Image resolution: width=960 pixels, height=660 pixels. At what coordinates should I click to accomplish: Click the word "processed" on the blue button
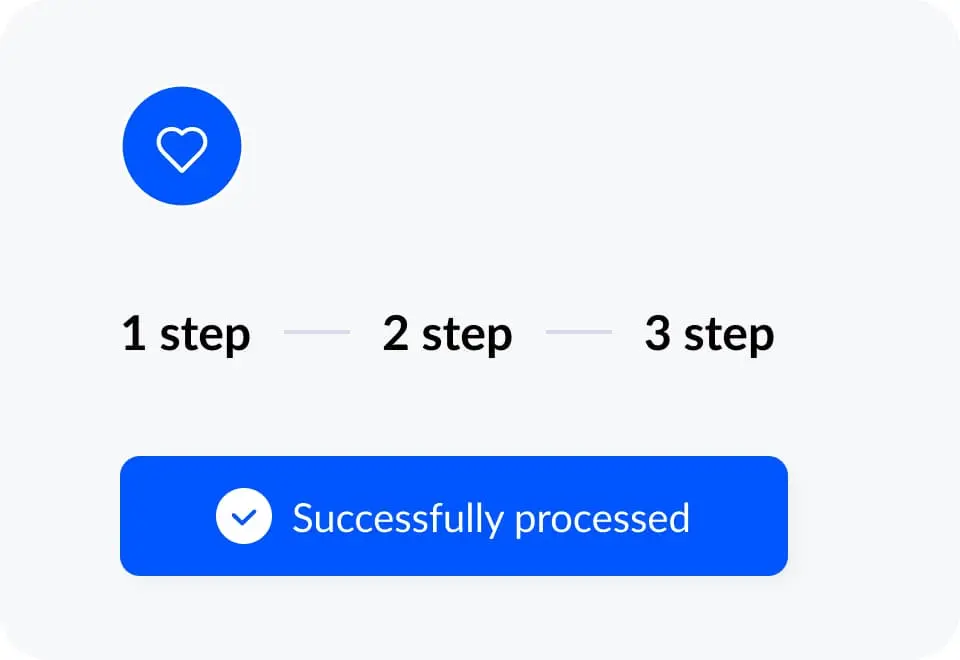pyautogui.click(x=602, y=518)
